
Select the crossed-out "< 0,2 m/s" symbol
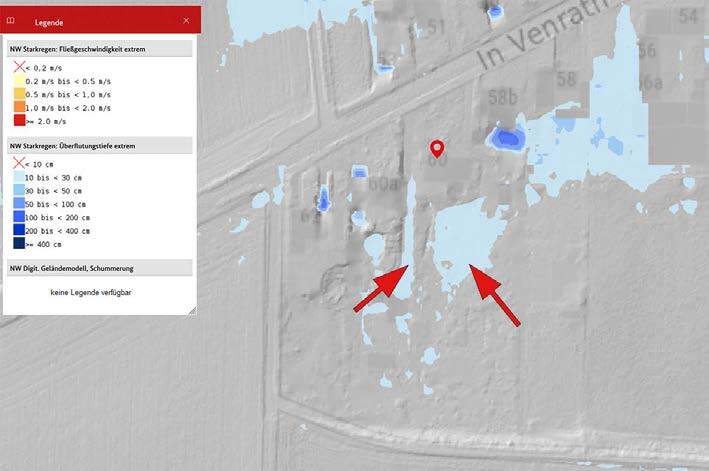[x=19, y=67]
